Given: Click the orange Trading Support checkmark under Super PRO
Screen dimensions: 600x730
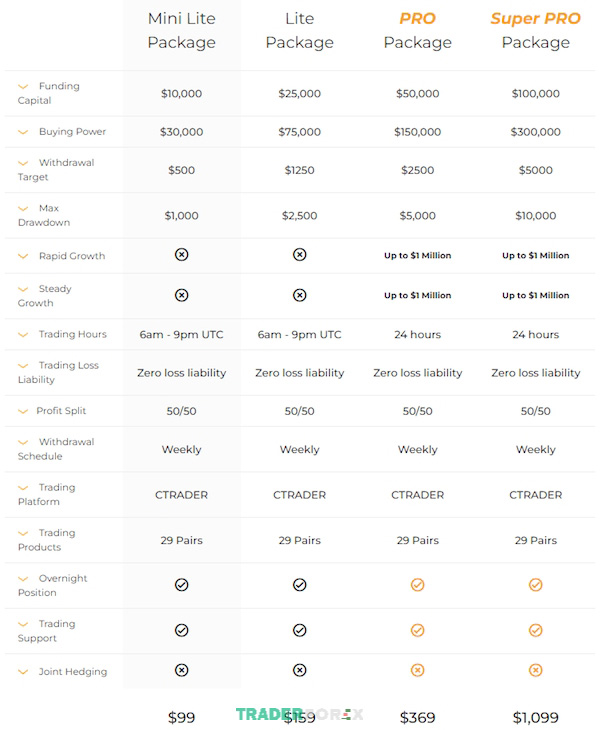Looking at the screenshot, I should (536, 630).
